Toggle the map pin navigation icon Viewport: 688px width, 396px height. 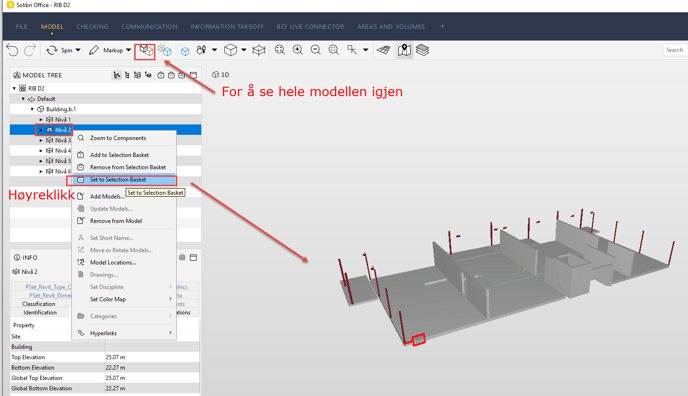click(x=405, y=50)
